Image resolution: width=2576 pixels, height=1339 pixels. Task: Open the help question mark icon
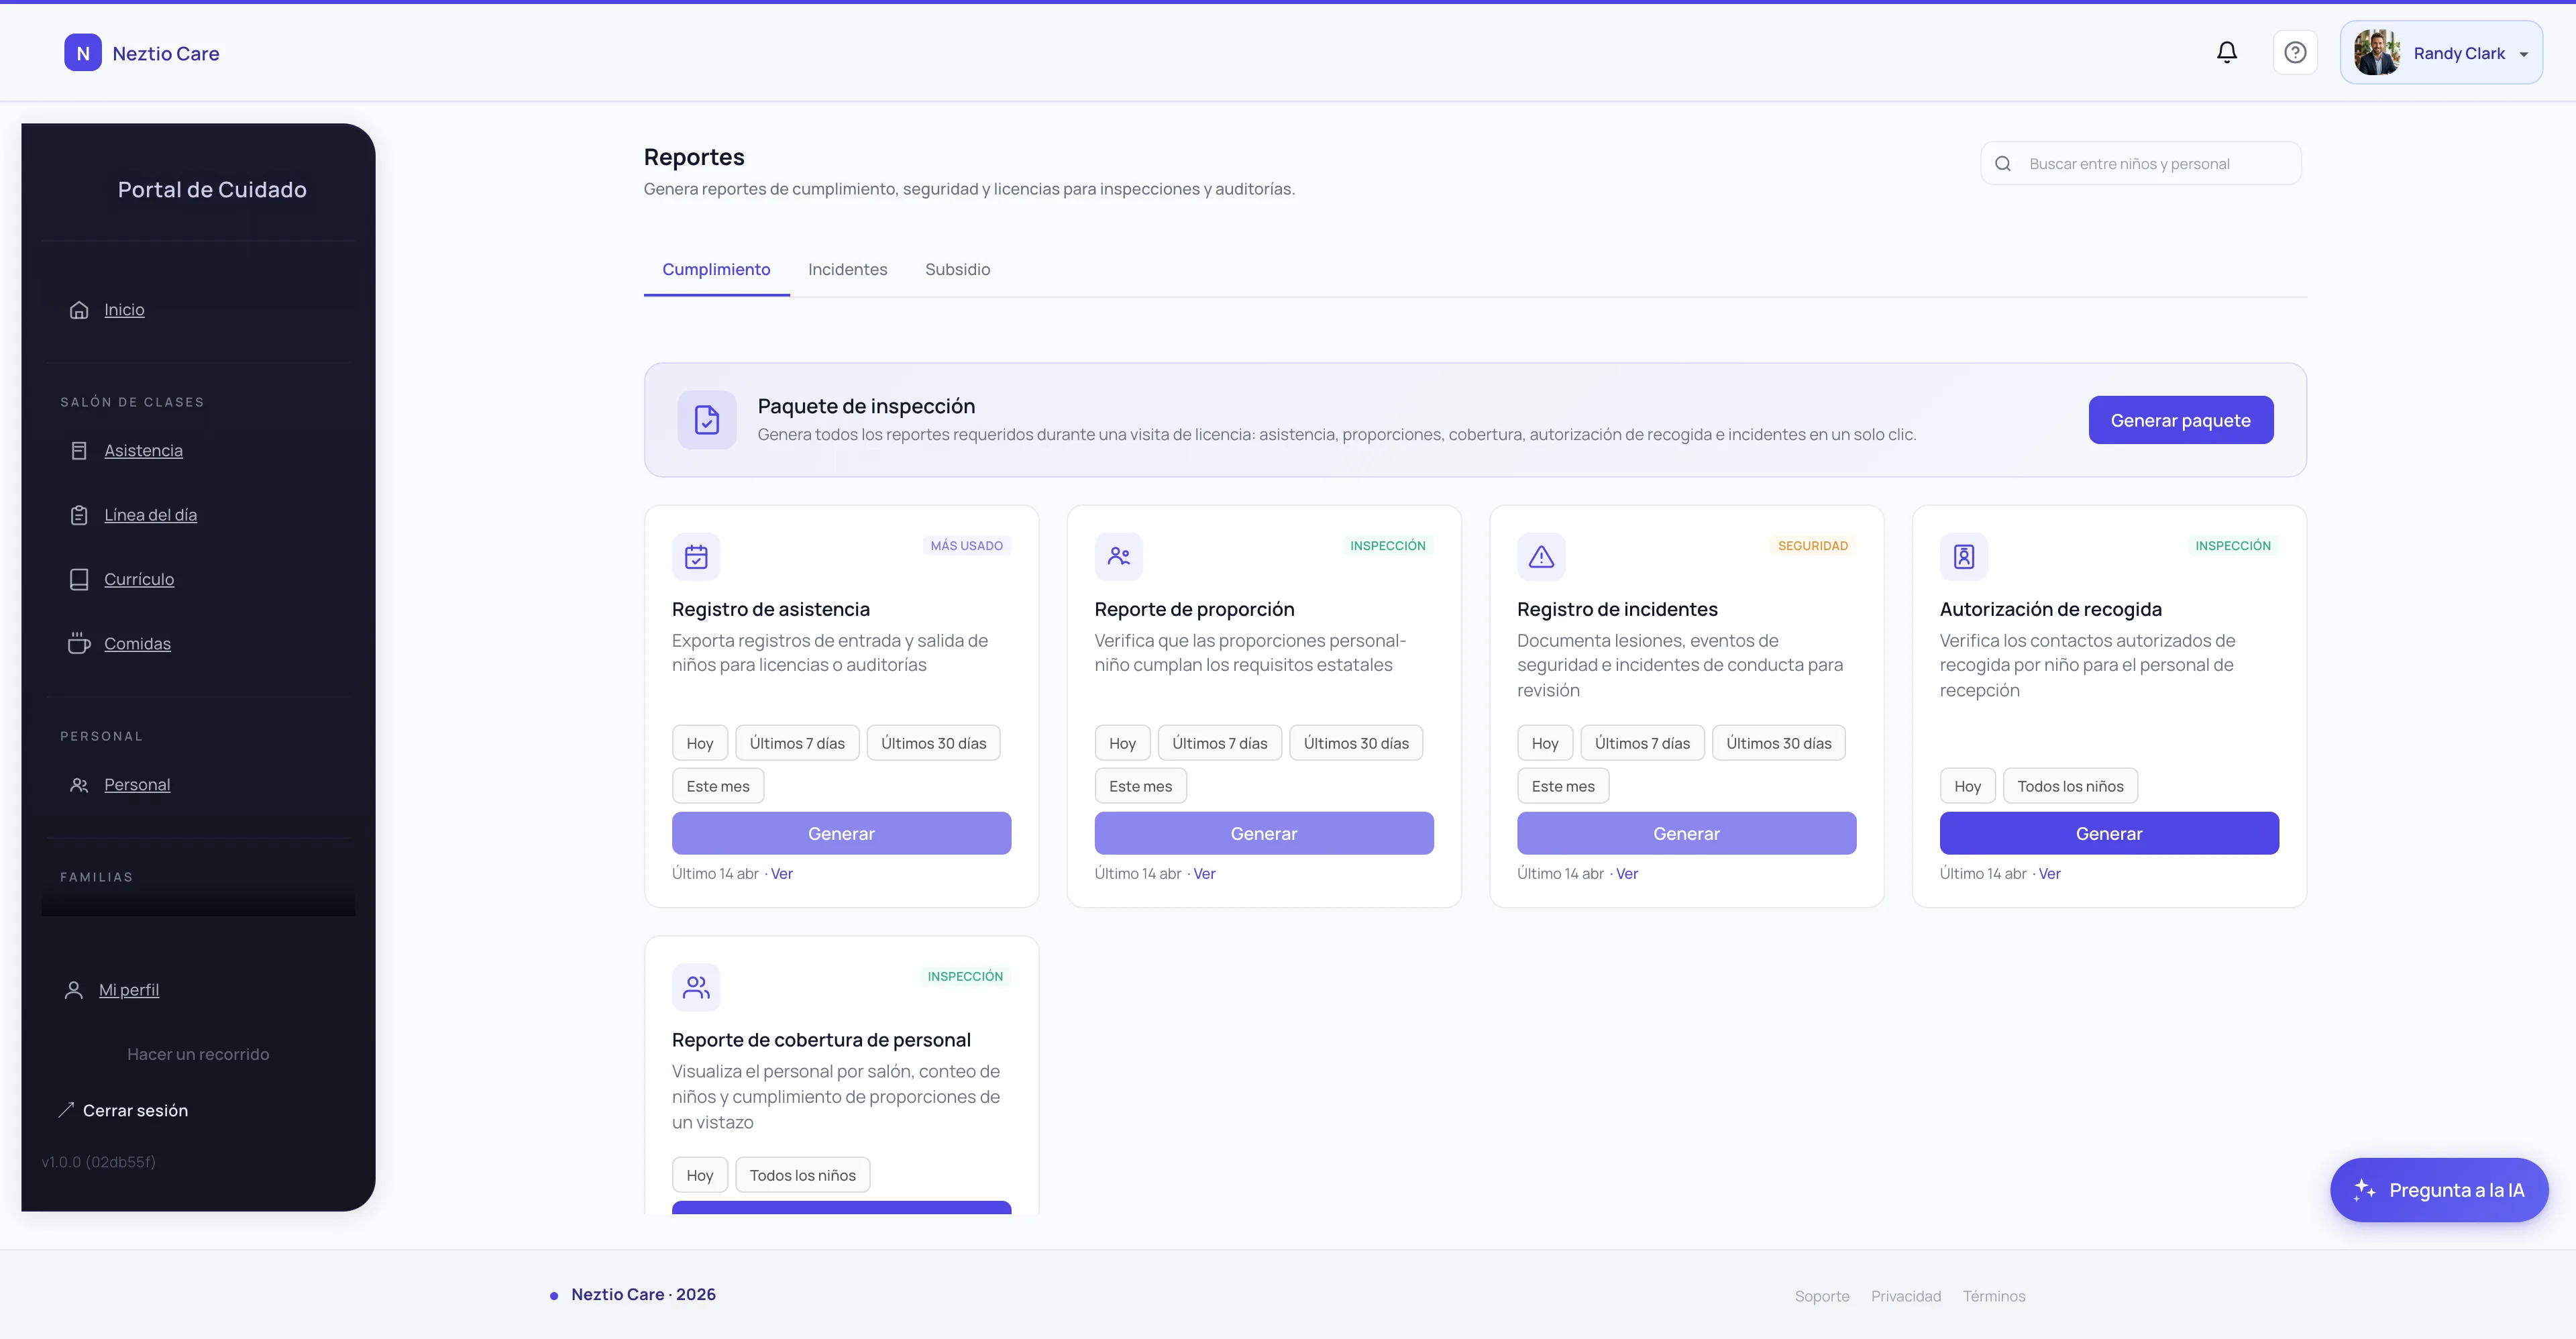(x=2295, y=52)
